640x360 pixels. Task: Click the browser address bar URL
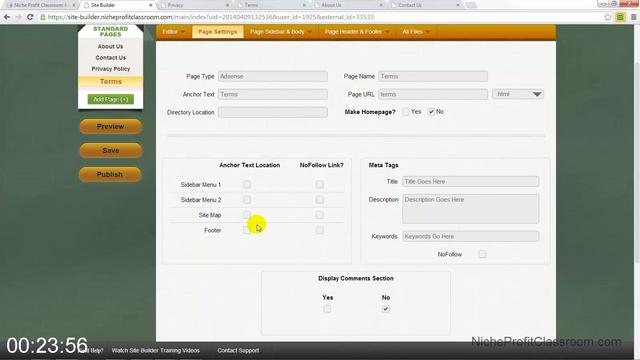pos(211,17)
